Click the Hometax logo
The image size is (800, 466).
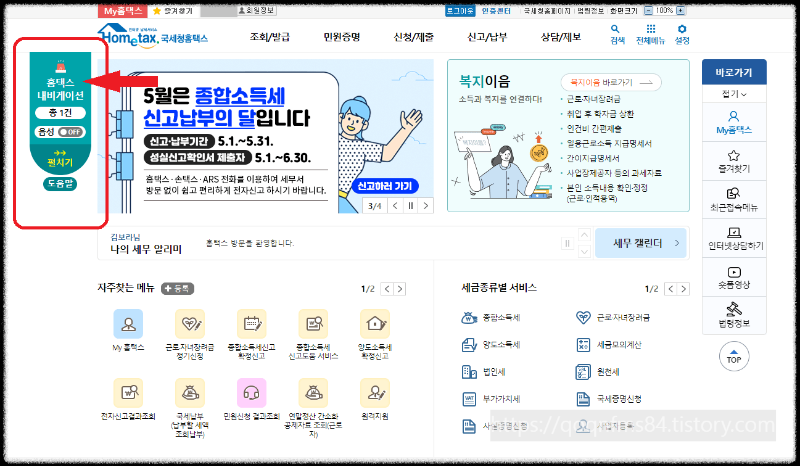153,36
